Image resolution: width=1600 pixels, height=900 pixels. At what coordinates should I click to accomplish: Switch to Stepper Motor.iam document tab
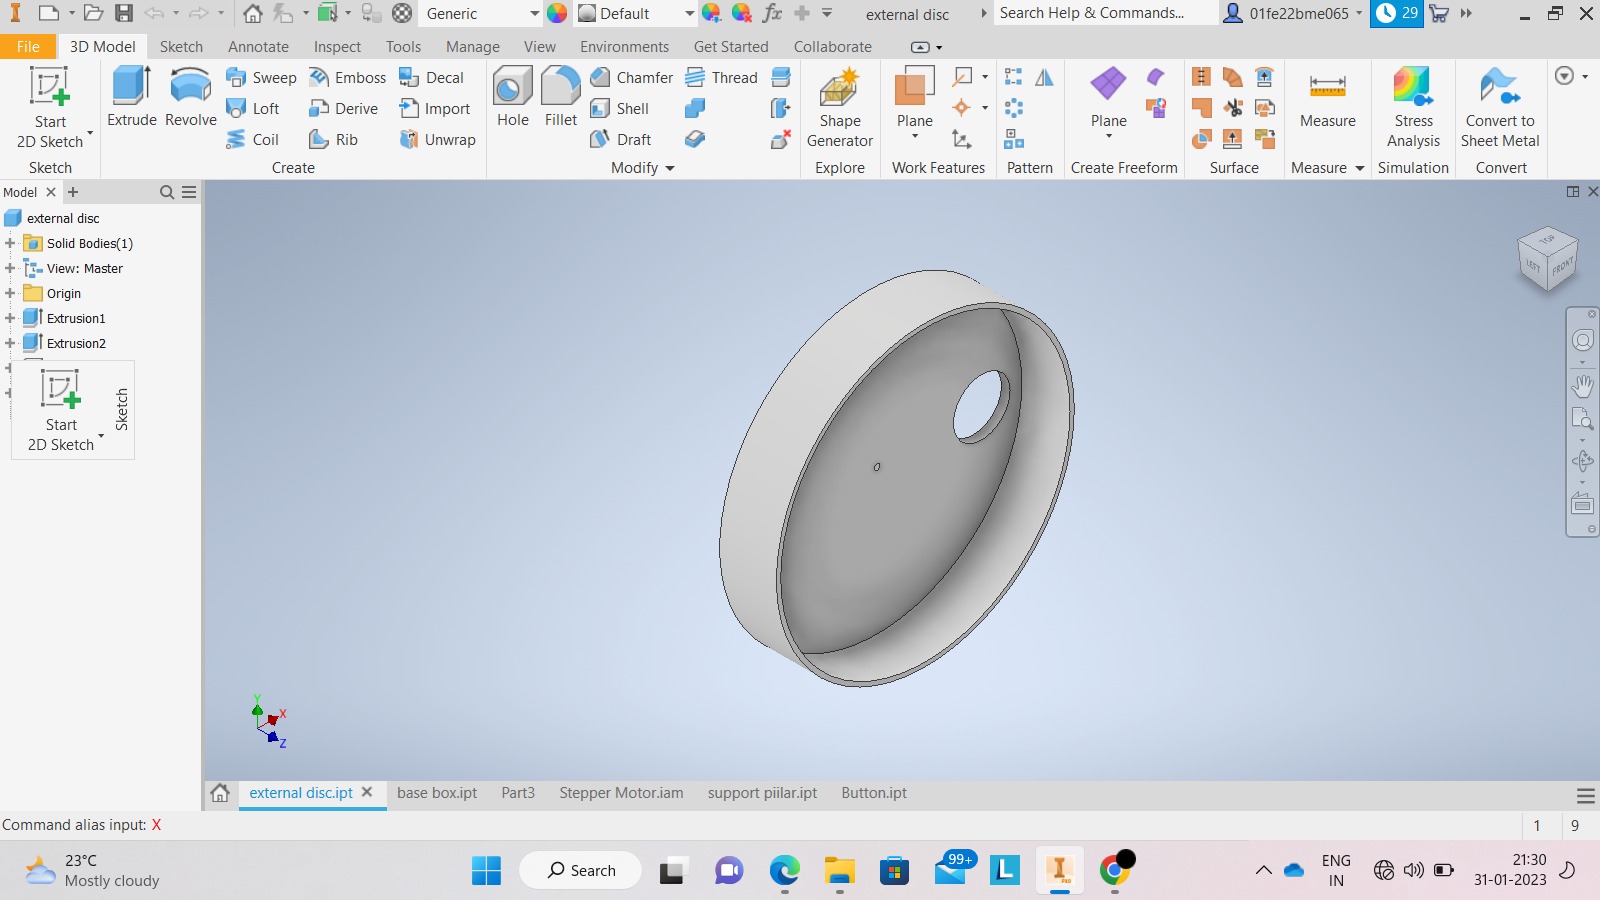pos(621,792)
